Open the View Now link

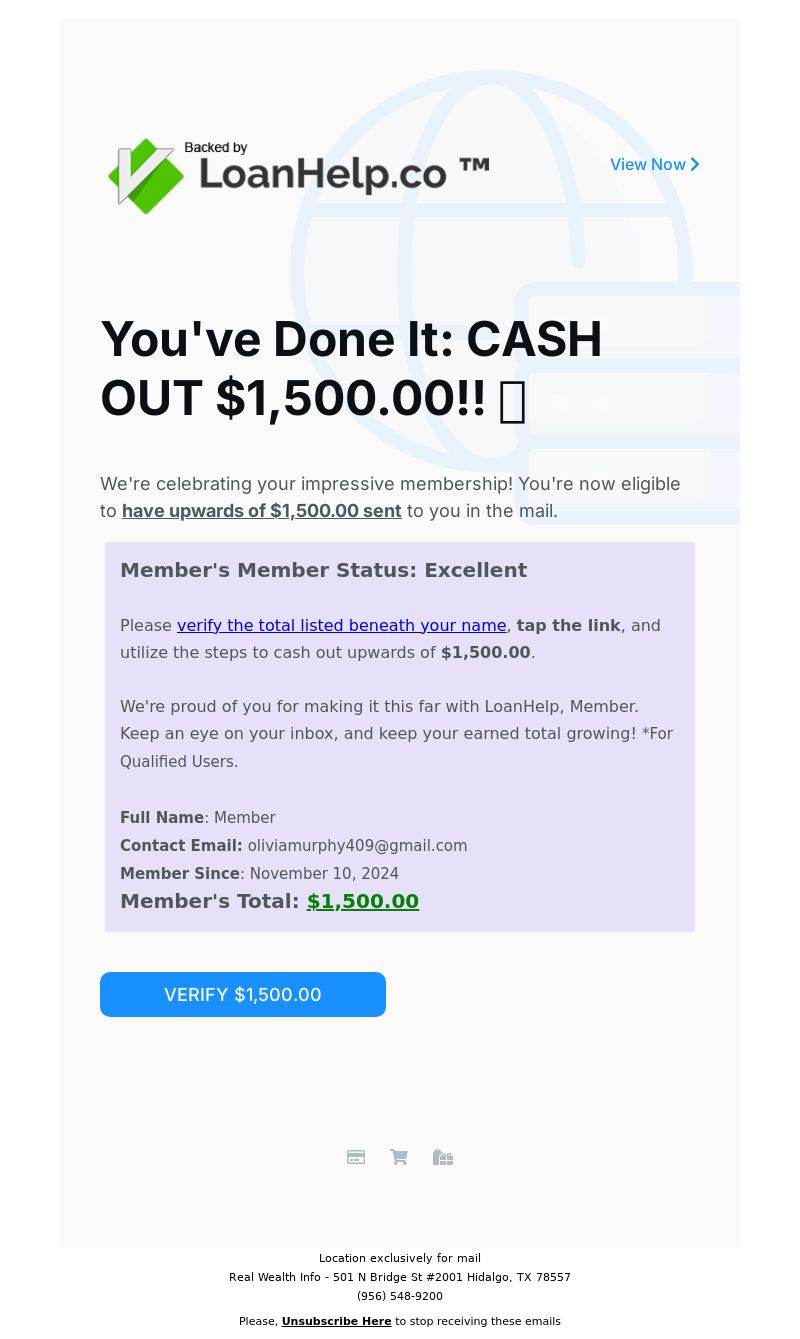655,164
